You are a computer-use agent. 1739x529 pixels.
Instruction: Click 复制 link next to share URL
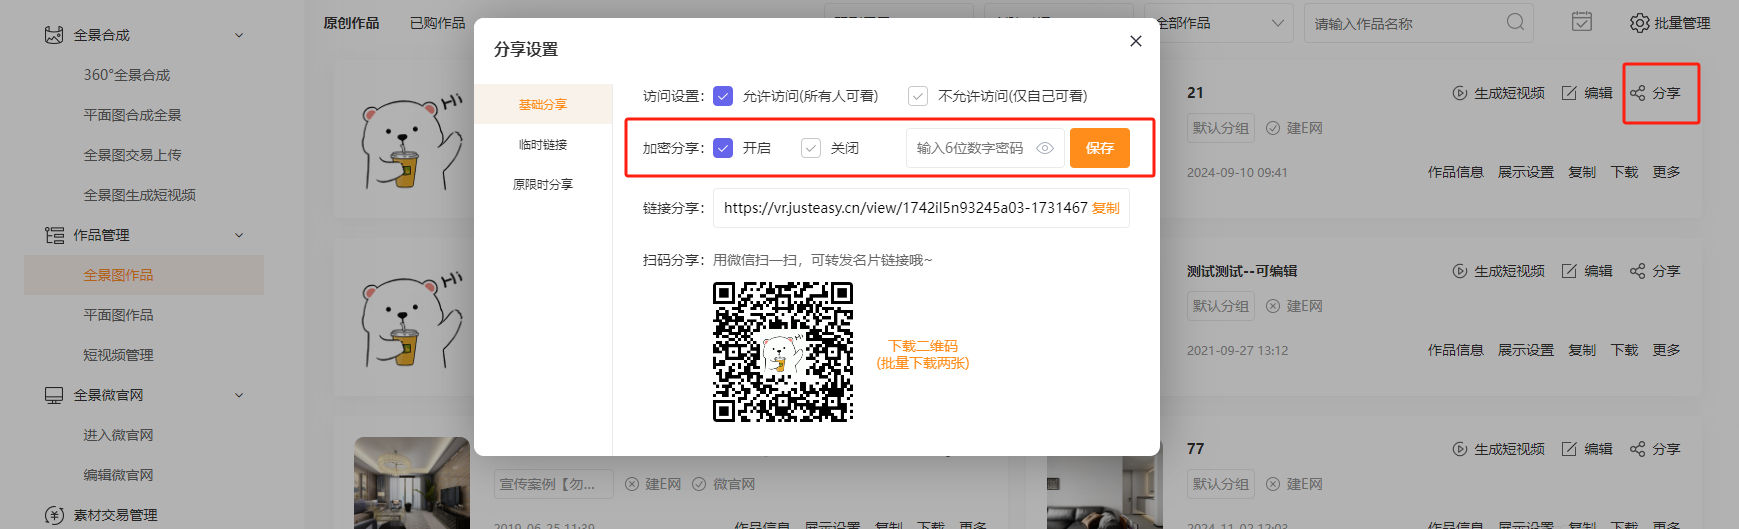(1105, 208)
